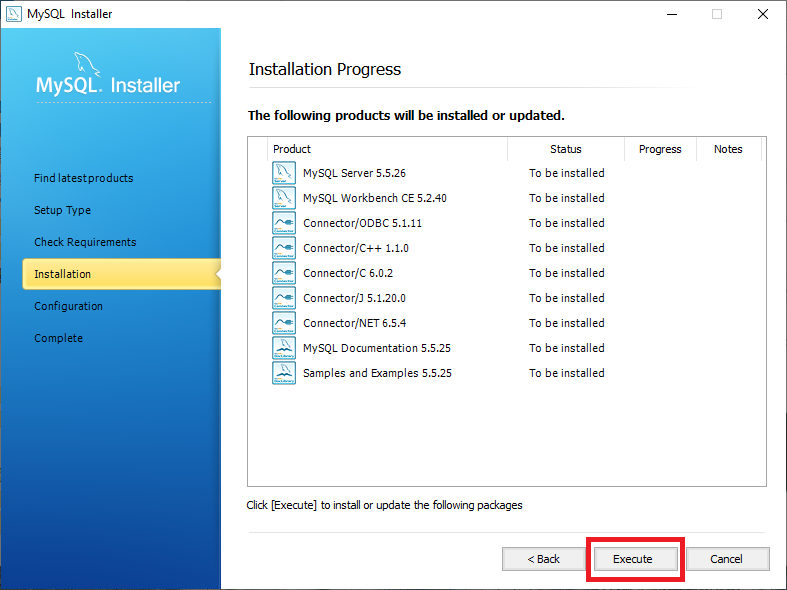Click the Connector/C 6.0.2 icon
Viewport: 787px width, 590px height.
[x=284, y=273]
